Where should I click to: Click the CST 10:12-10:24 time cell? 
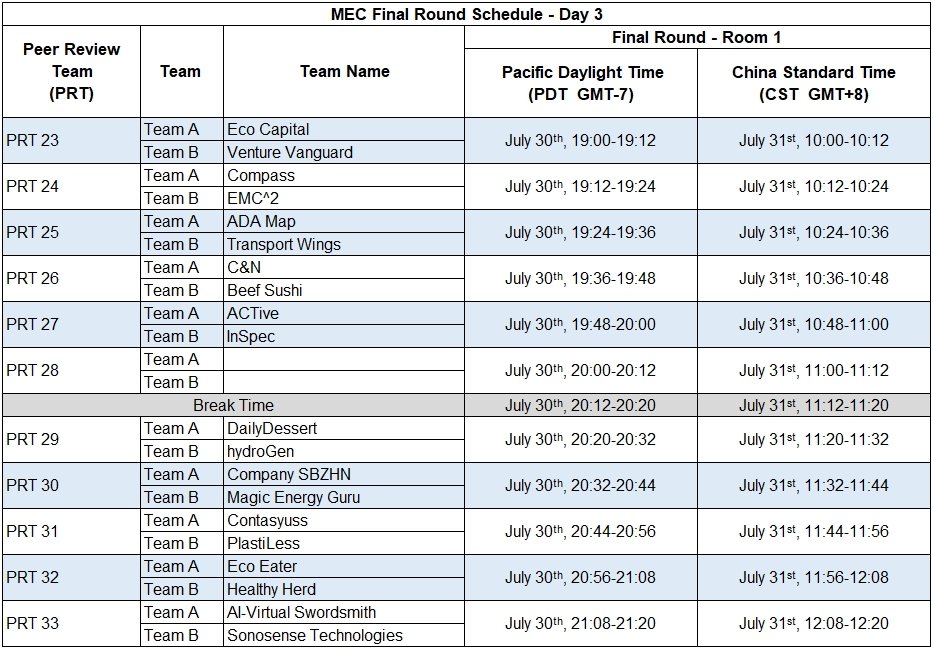click(813, 186)
